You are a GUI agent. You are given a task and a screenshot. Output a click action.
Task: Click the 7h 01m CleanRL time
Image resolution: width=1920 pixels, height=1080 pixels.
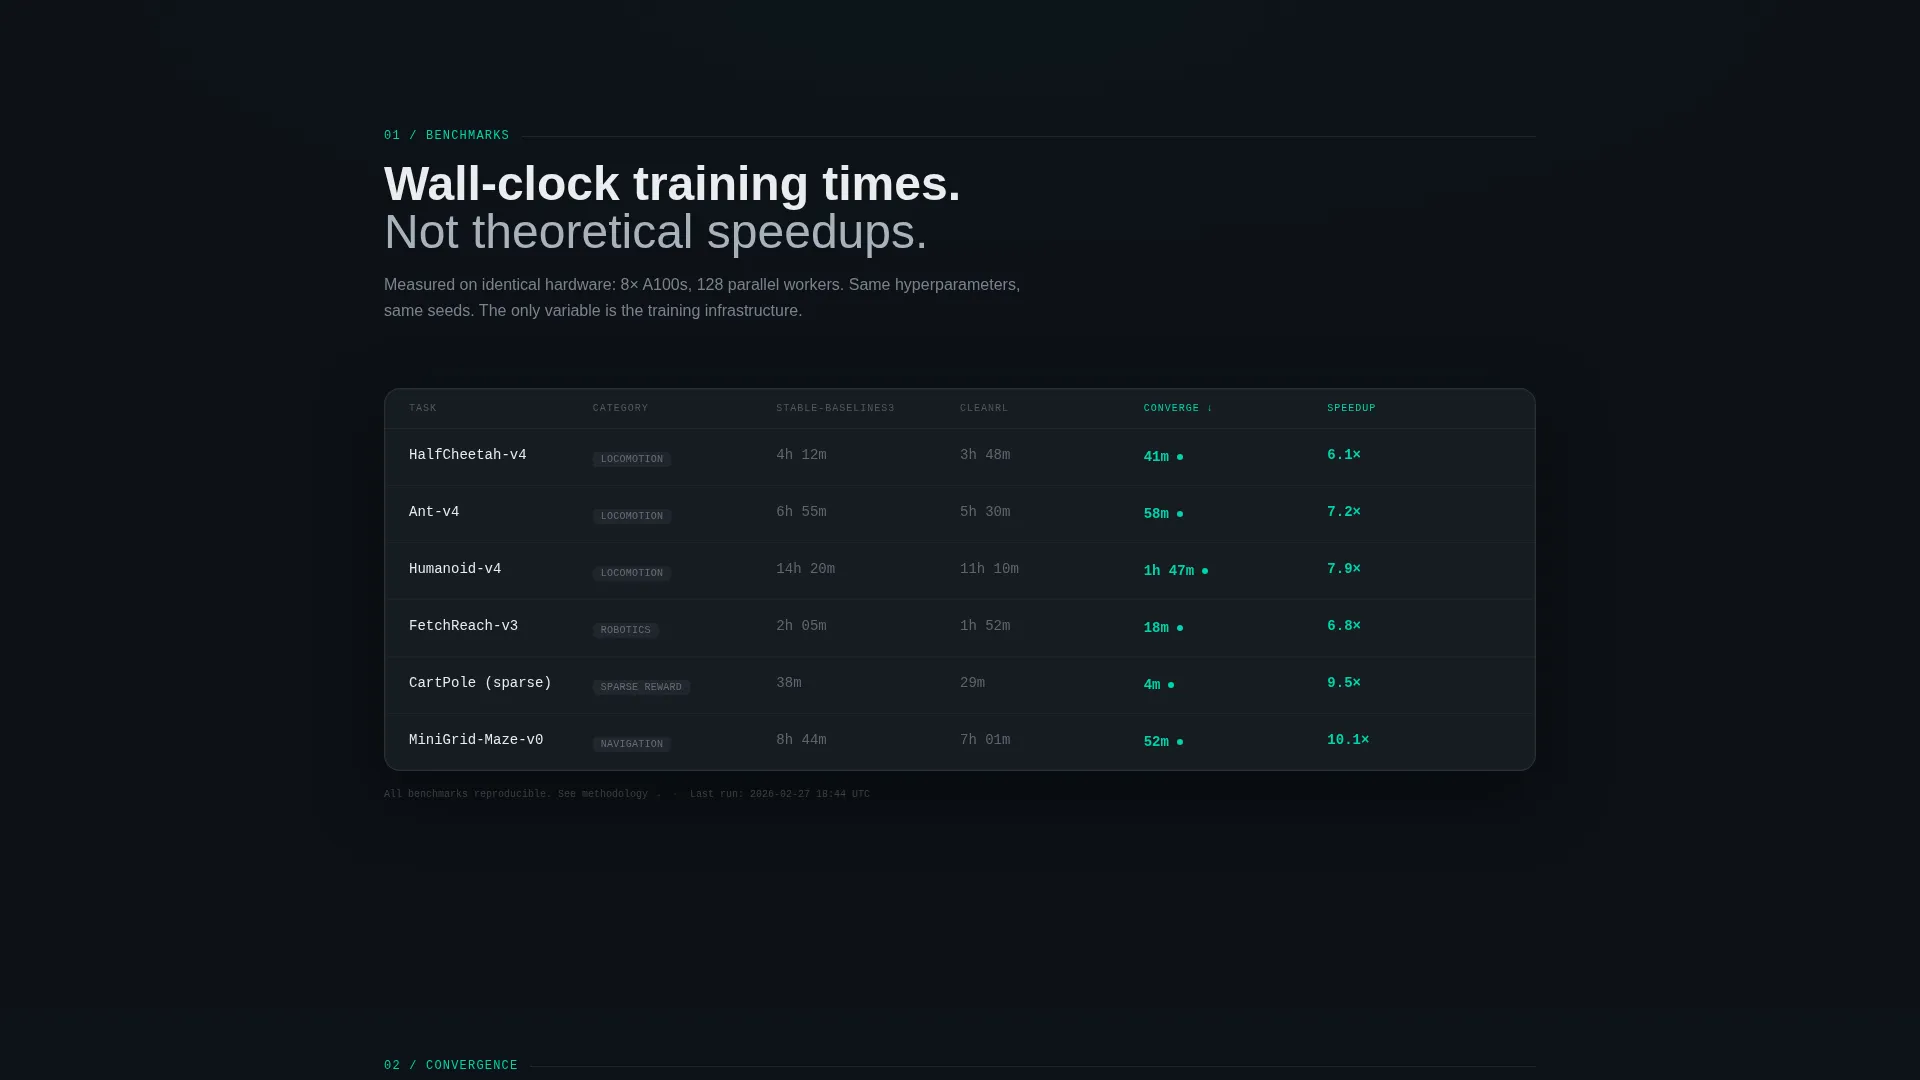[x=985, y=740]
